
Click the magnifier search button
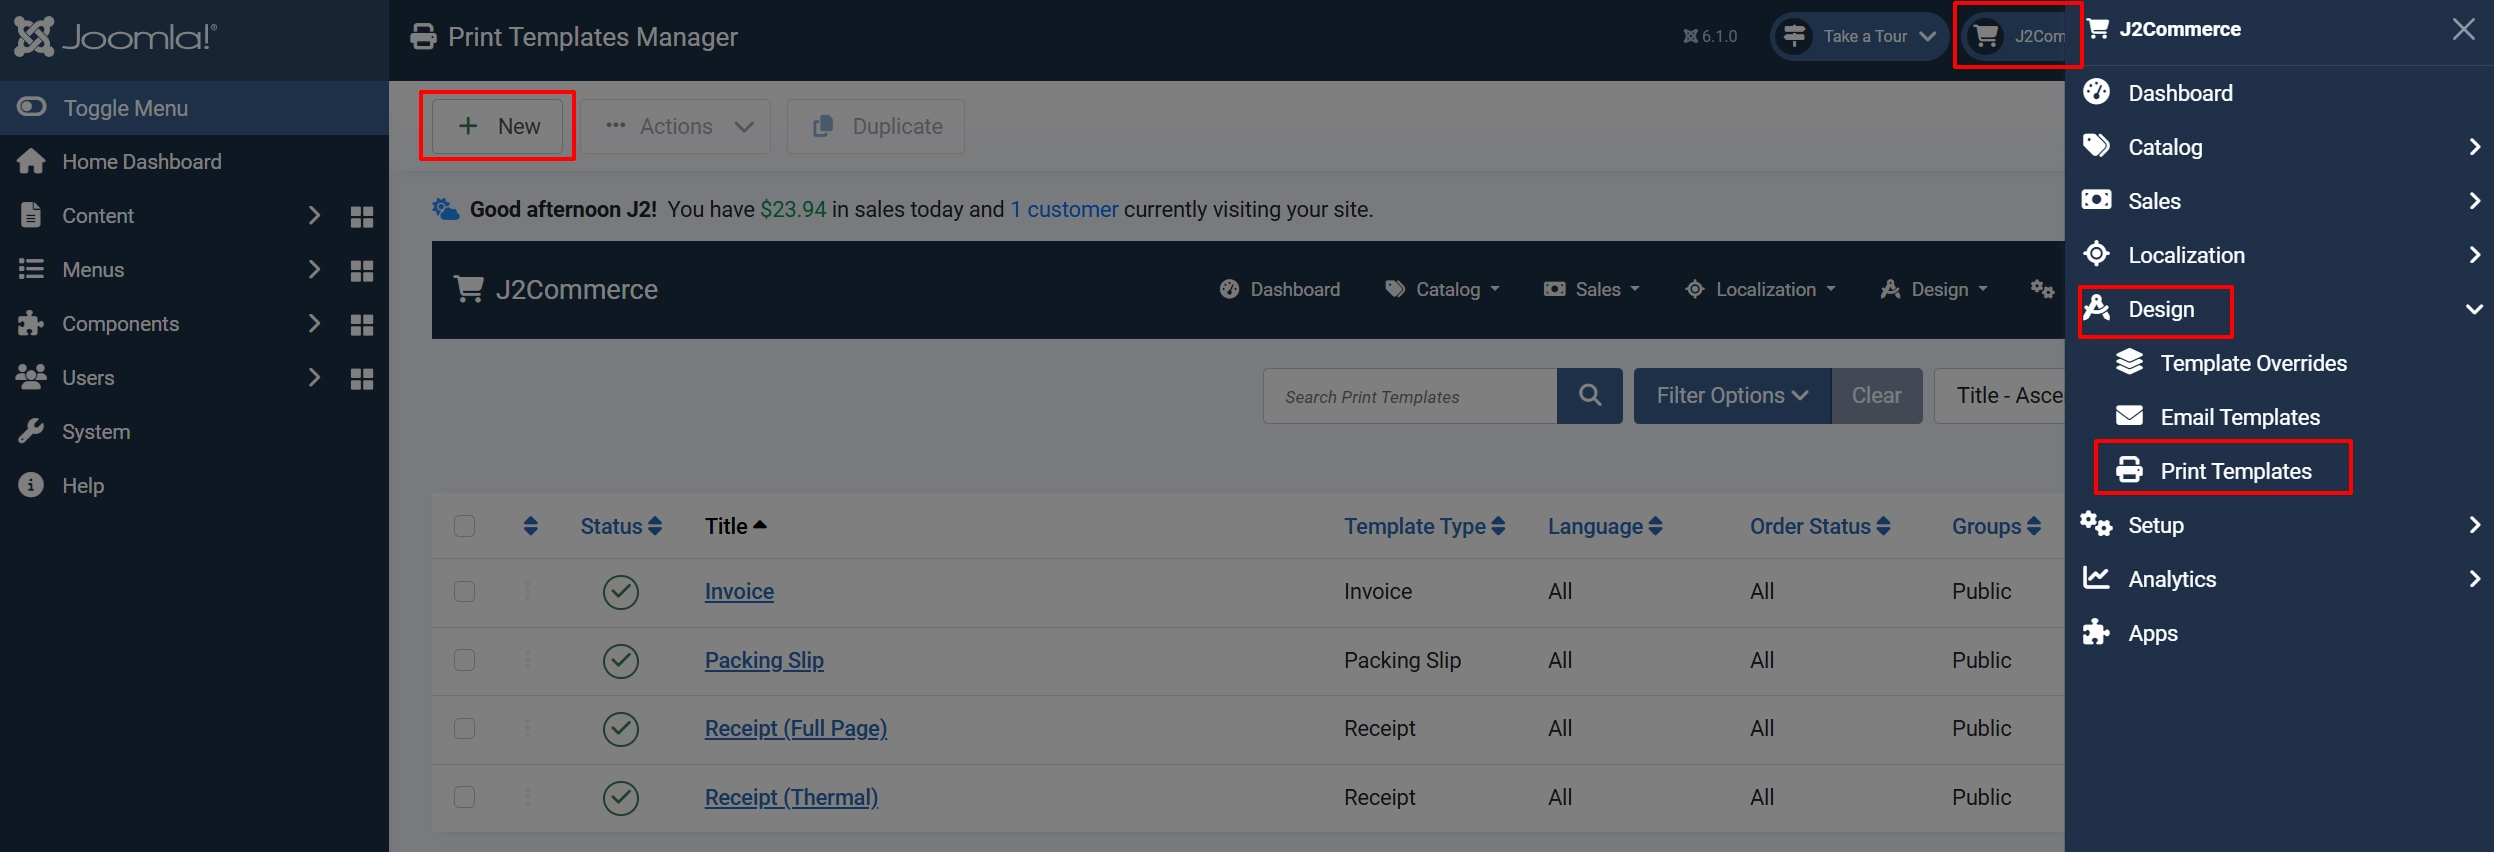(x=1590, y=396)
